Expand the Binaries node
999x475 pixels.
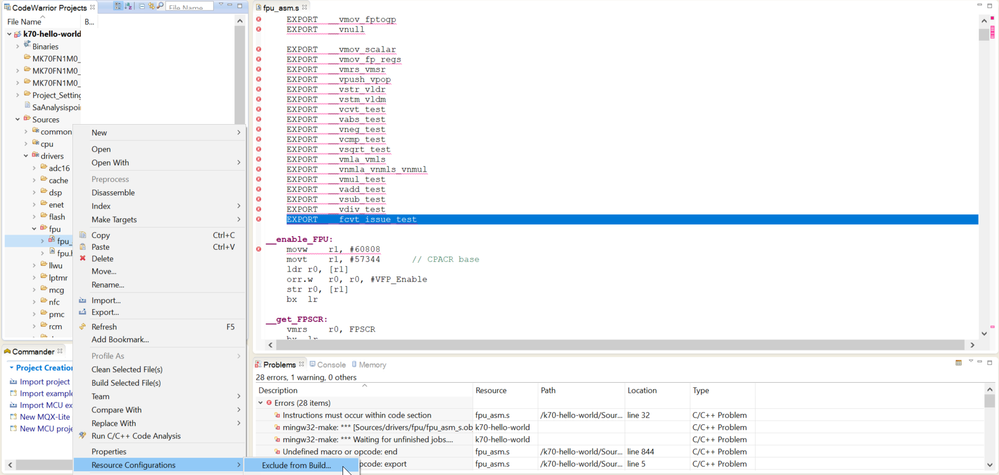17,46
